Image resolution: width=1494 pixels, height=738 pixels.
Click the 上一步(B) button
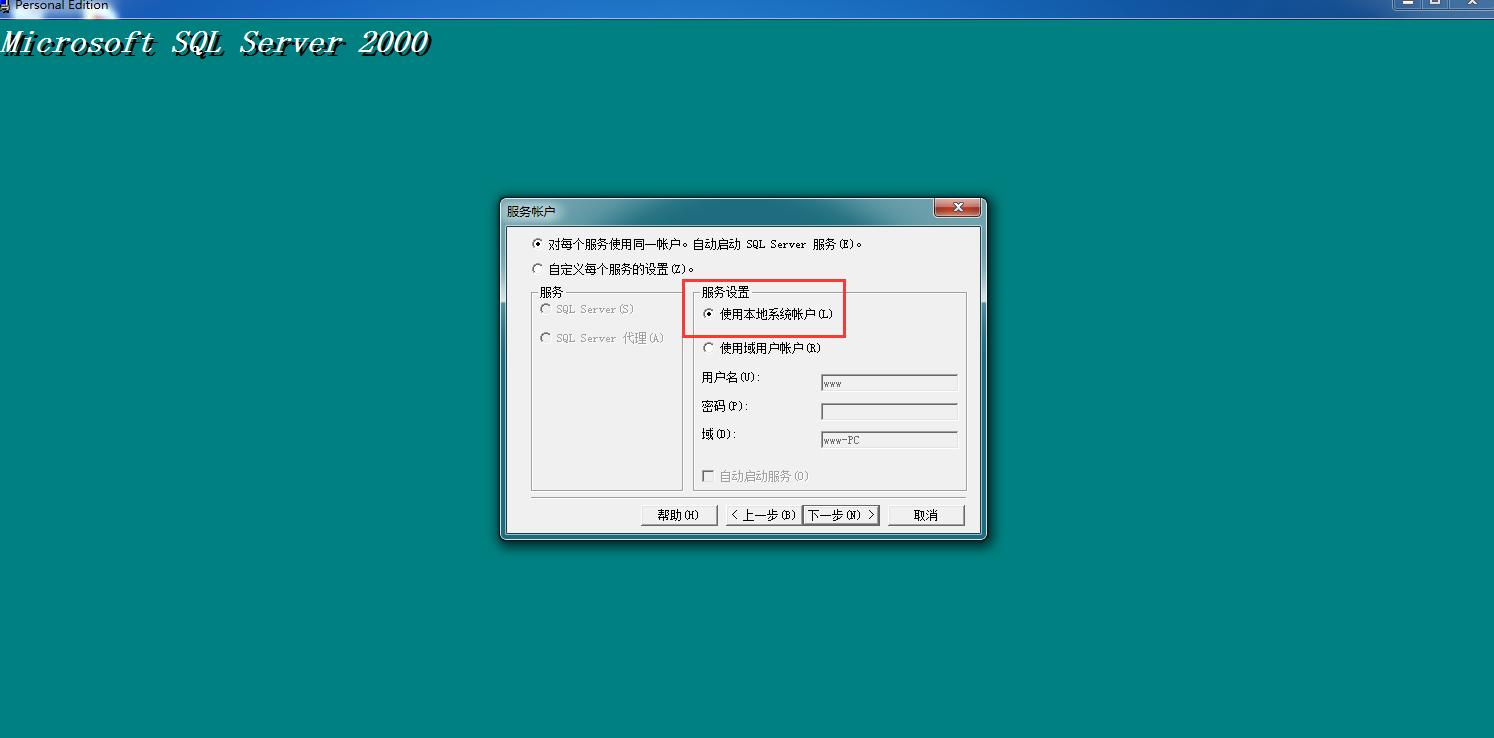pyautogui.click(x=762, y=514)
